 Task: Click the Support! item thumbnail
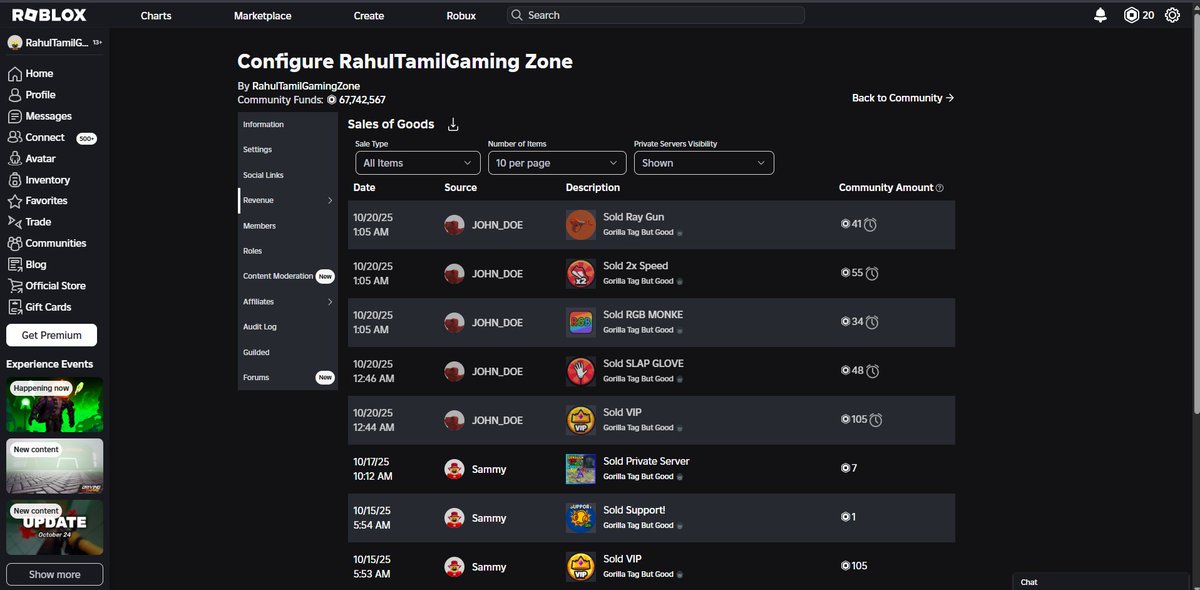point(580,518)
